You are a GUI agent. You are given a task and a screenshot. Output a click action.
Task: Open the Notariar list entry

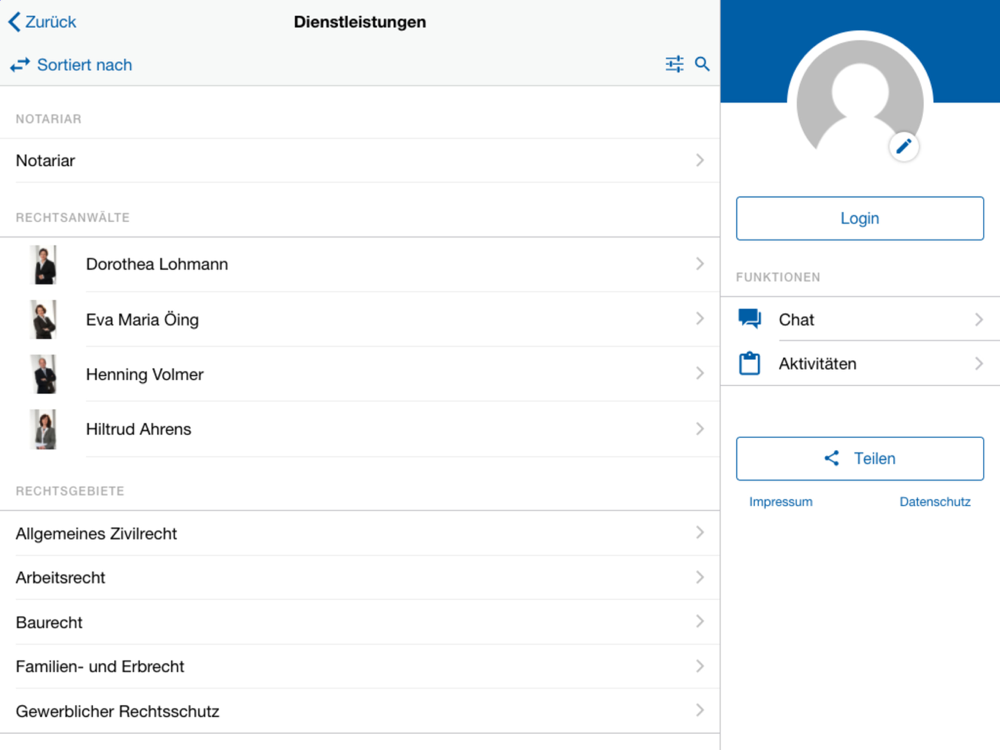coord(360,161)
